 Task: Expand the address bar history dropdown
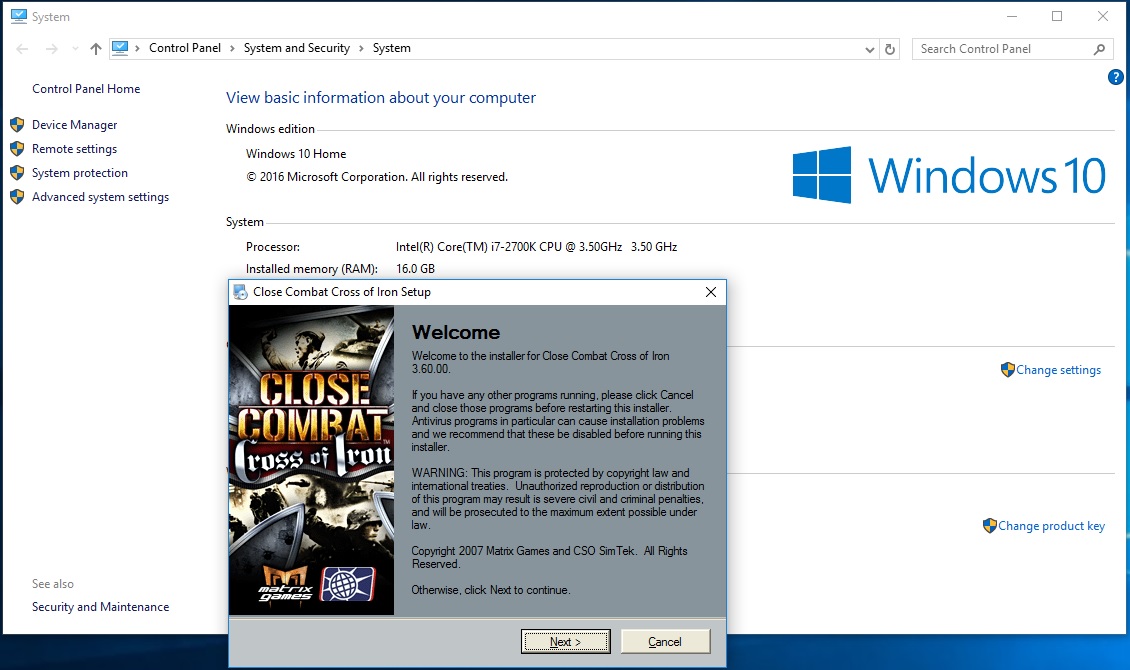coord(870,49)
